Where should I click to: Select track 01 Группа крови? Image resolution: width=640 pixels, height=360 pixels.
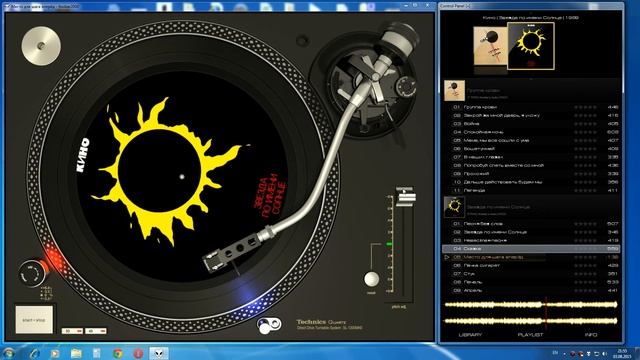tap(532, 107)
